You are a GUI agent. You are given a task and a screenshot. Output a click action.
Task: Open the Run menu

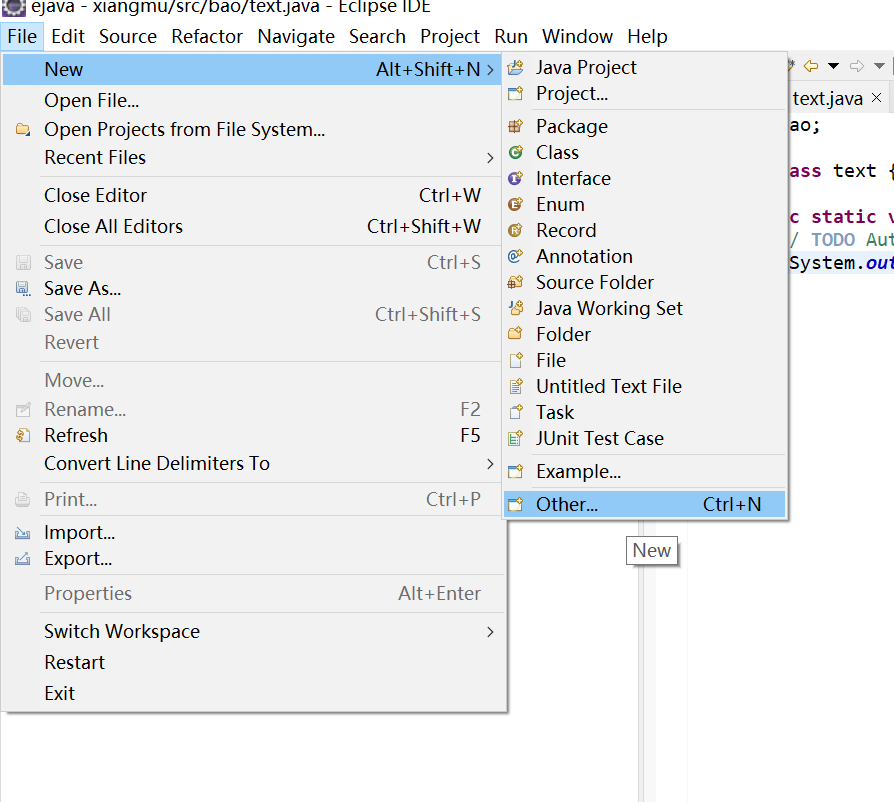coord(511,36)
